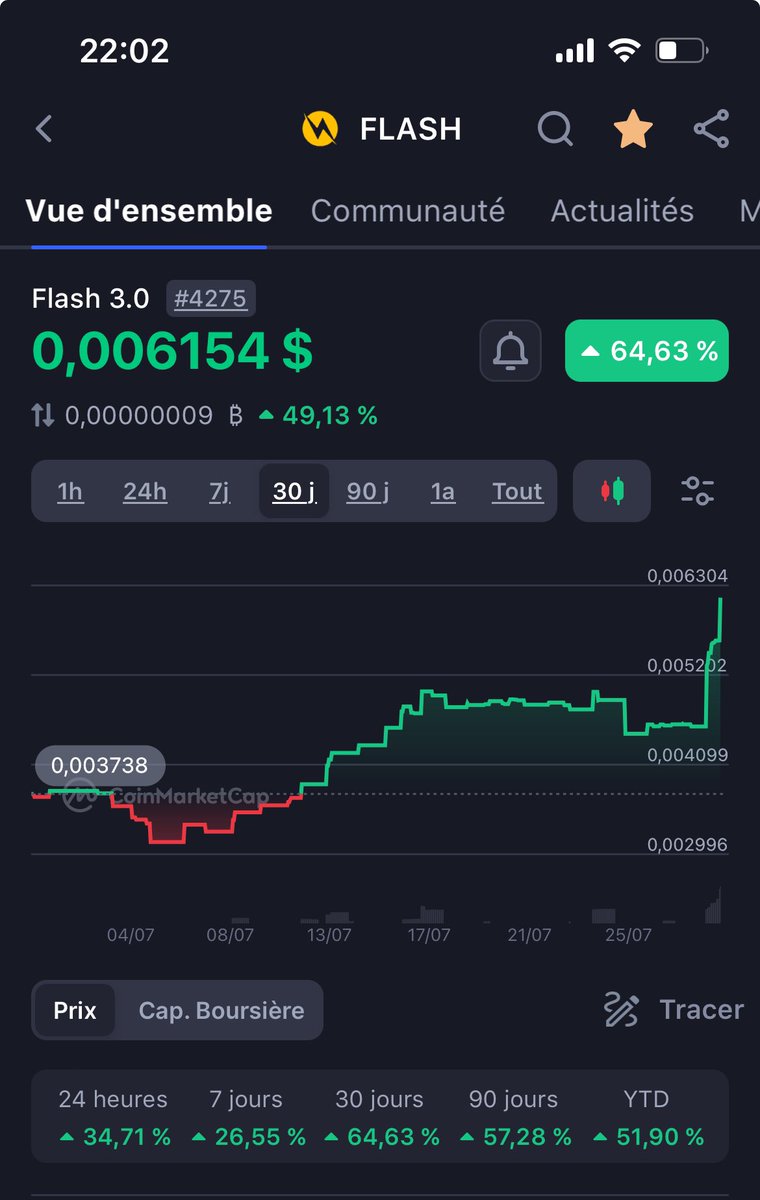Select the Prix chart mode
The height and width of the screenshot is (1200, 760).
(75, 1010)
